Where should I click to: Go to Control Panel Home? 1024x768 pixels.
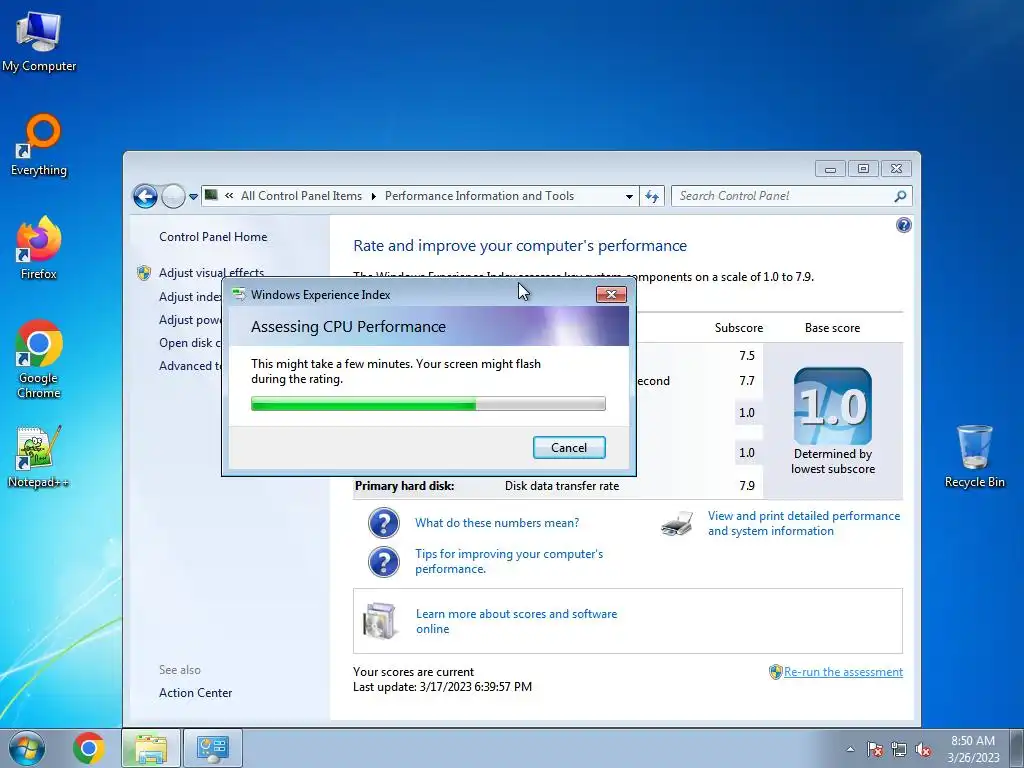[x=213, y=237]
